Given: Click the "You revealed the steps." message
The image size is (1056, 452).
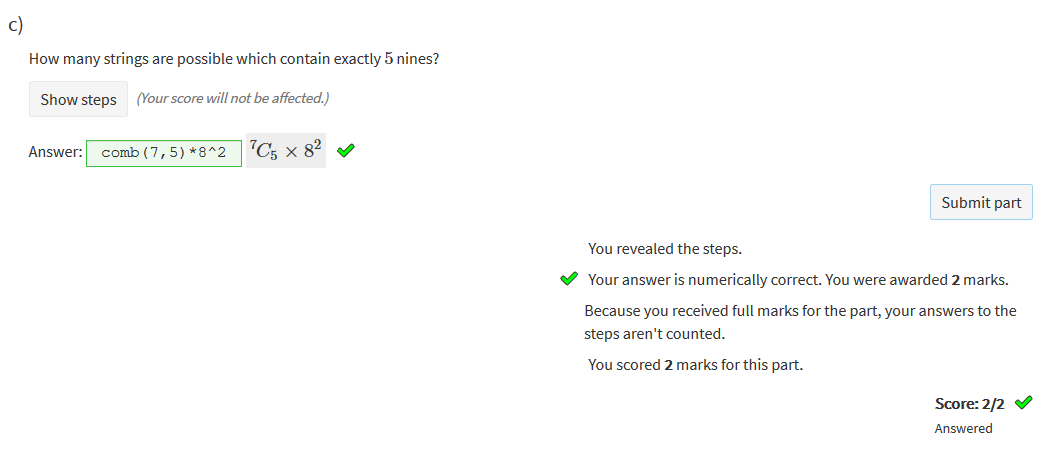Looking at the screenshot, I should point(664,249).
